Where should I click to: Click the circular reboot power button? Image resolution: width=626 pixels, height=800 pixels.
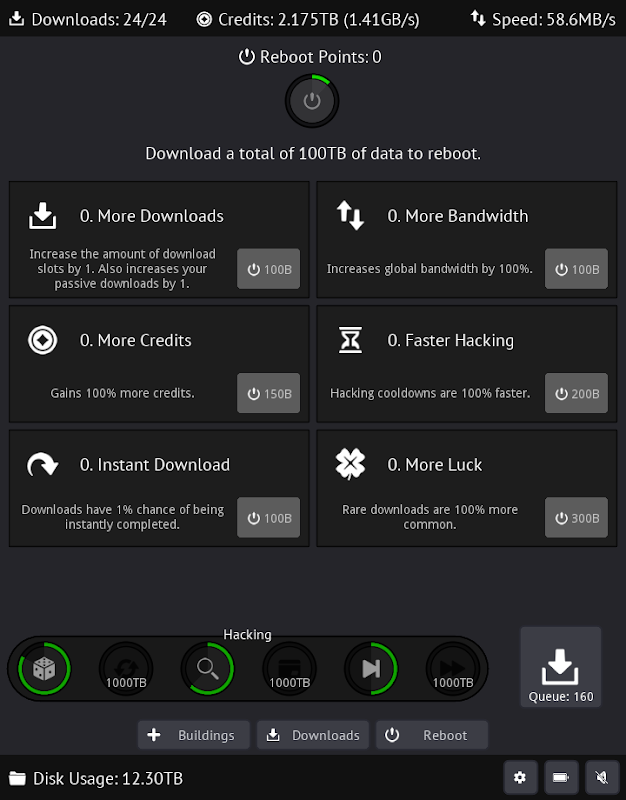point(312,101)
